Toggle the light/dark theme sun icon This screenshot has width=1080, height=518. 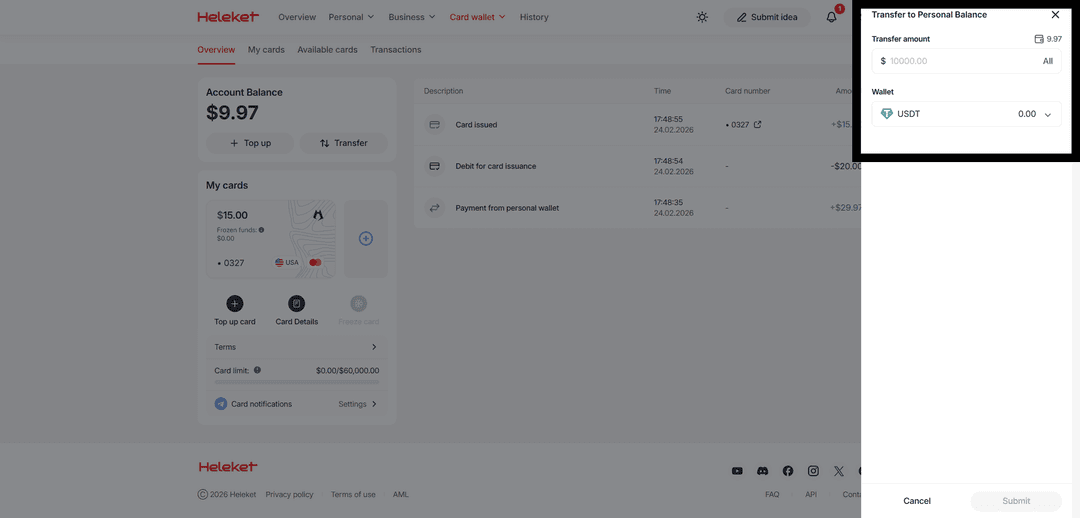702,17
